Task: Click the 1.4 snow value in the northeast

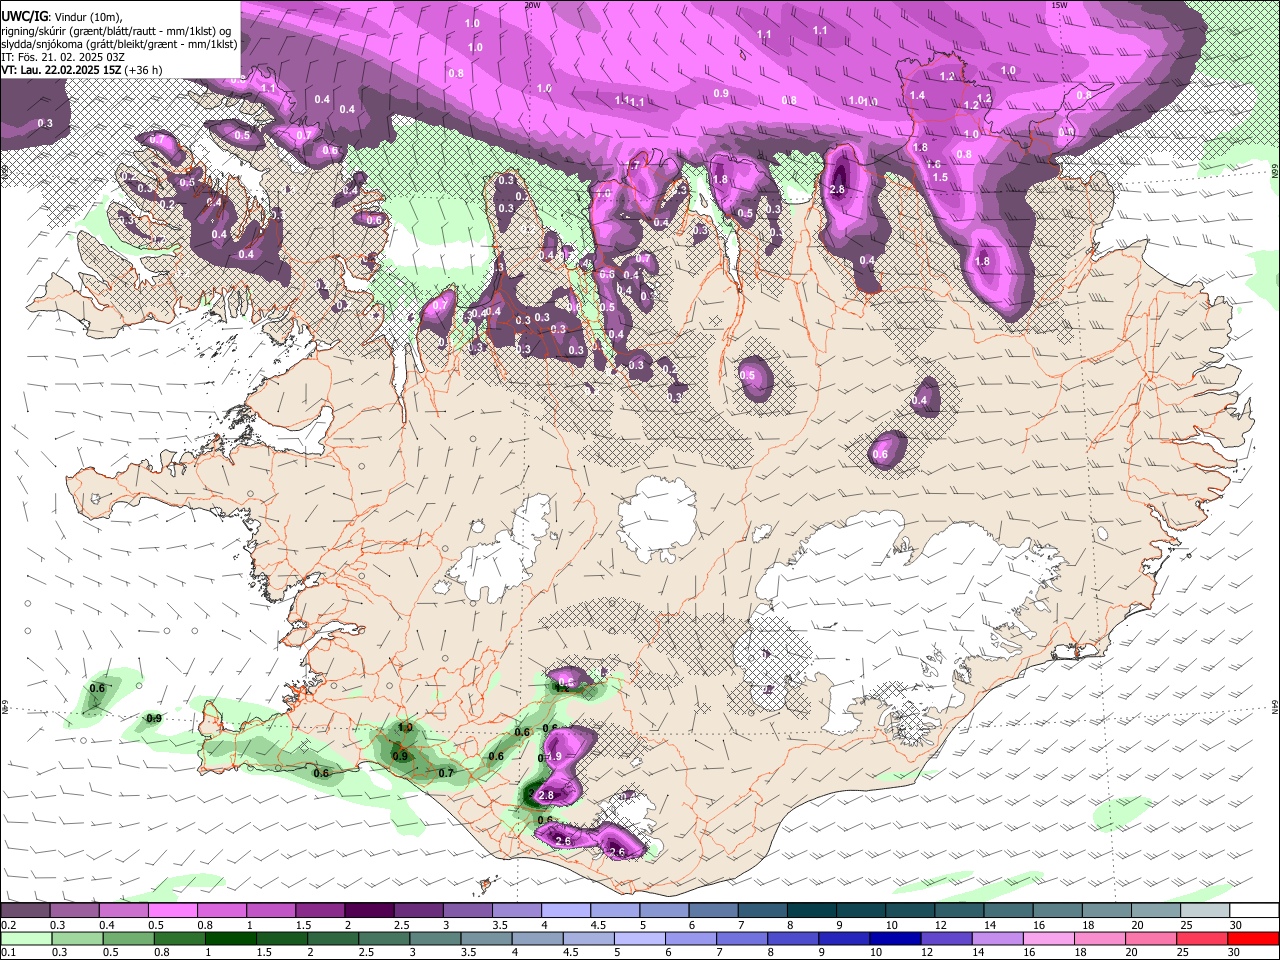Action: click(917, 95)
